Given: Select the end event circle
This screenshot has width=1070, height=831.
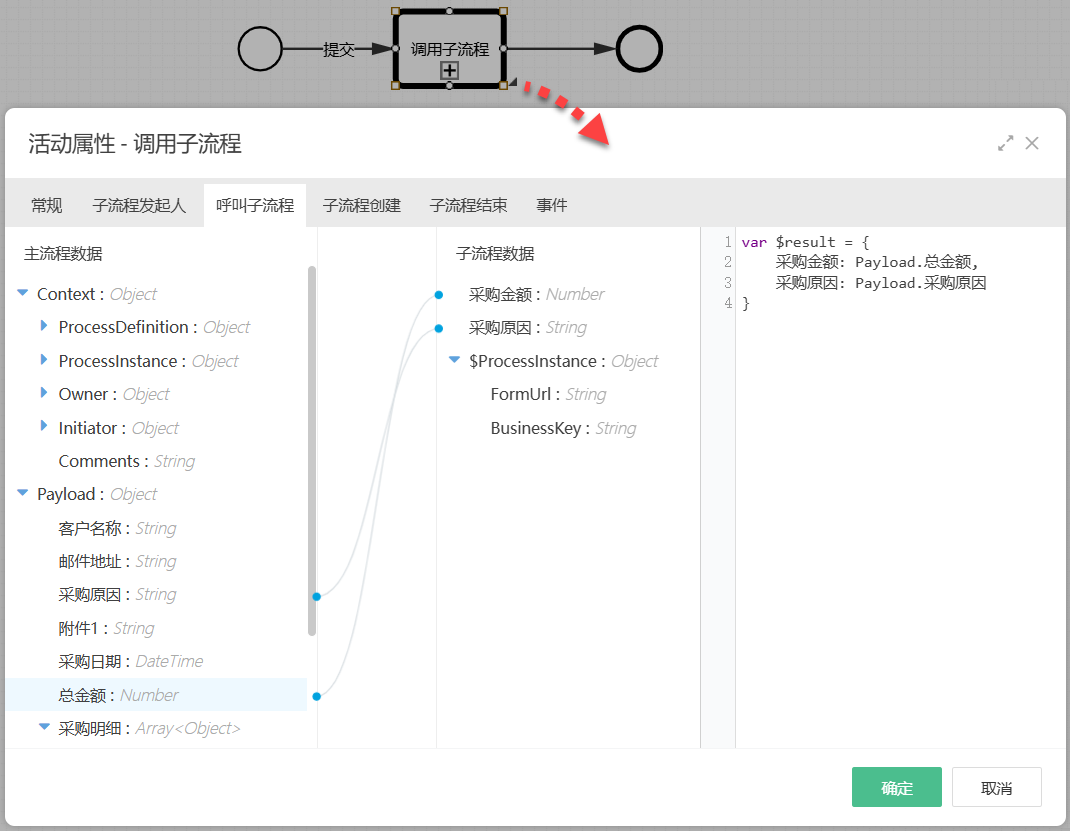Looking at the screenshot, I should [x=639, y=49].
